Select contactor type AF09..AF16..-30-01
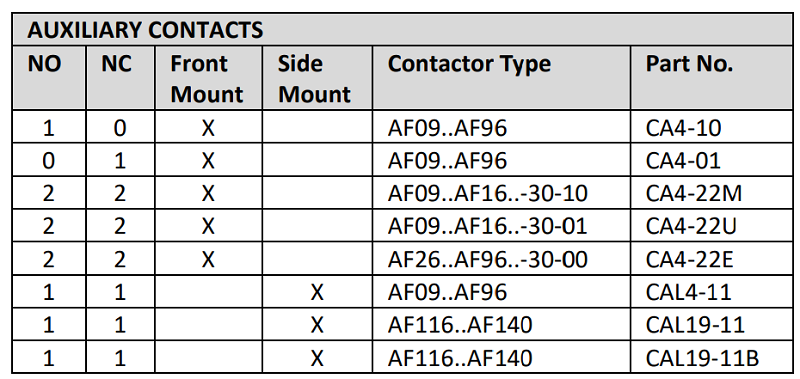Screen dimensions: 800x379 click(488, 227)
